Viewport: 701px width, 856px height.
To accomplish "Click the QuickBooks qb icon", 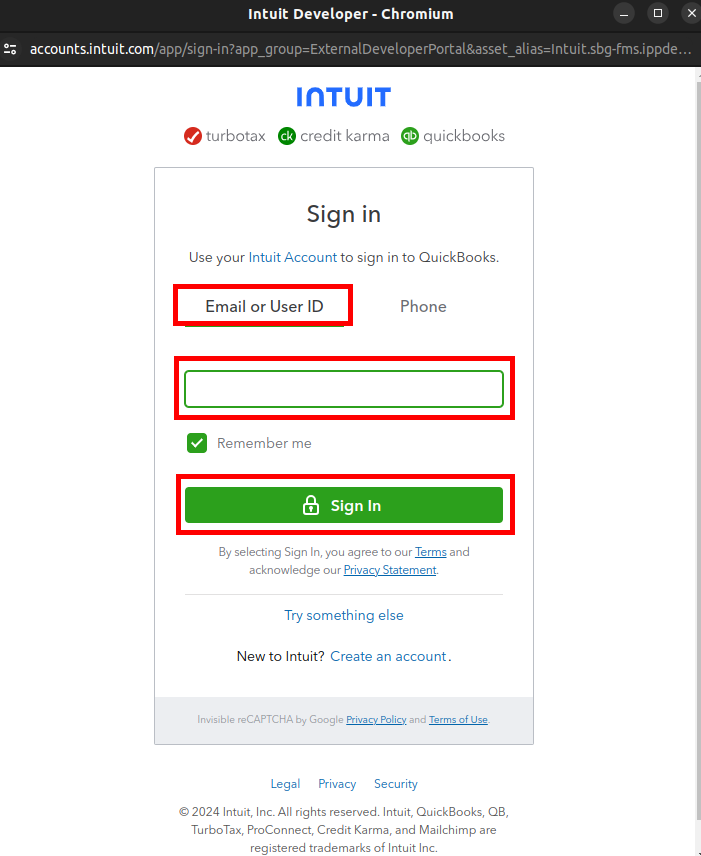I will pyautogui.click(x=410, y=136).
